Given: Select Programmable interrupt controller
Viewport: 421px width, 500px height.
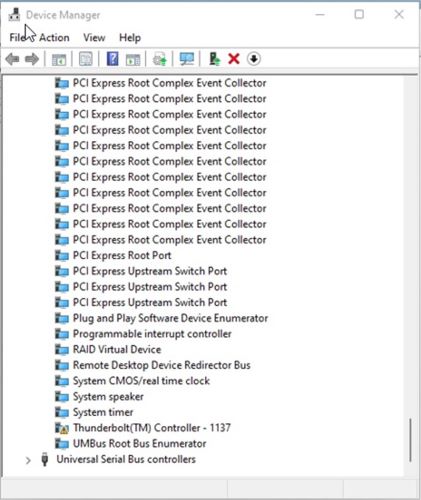Looking at the screenshot, I should coord(152,334).
